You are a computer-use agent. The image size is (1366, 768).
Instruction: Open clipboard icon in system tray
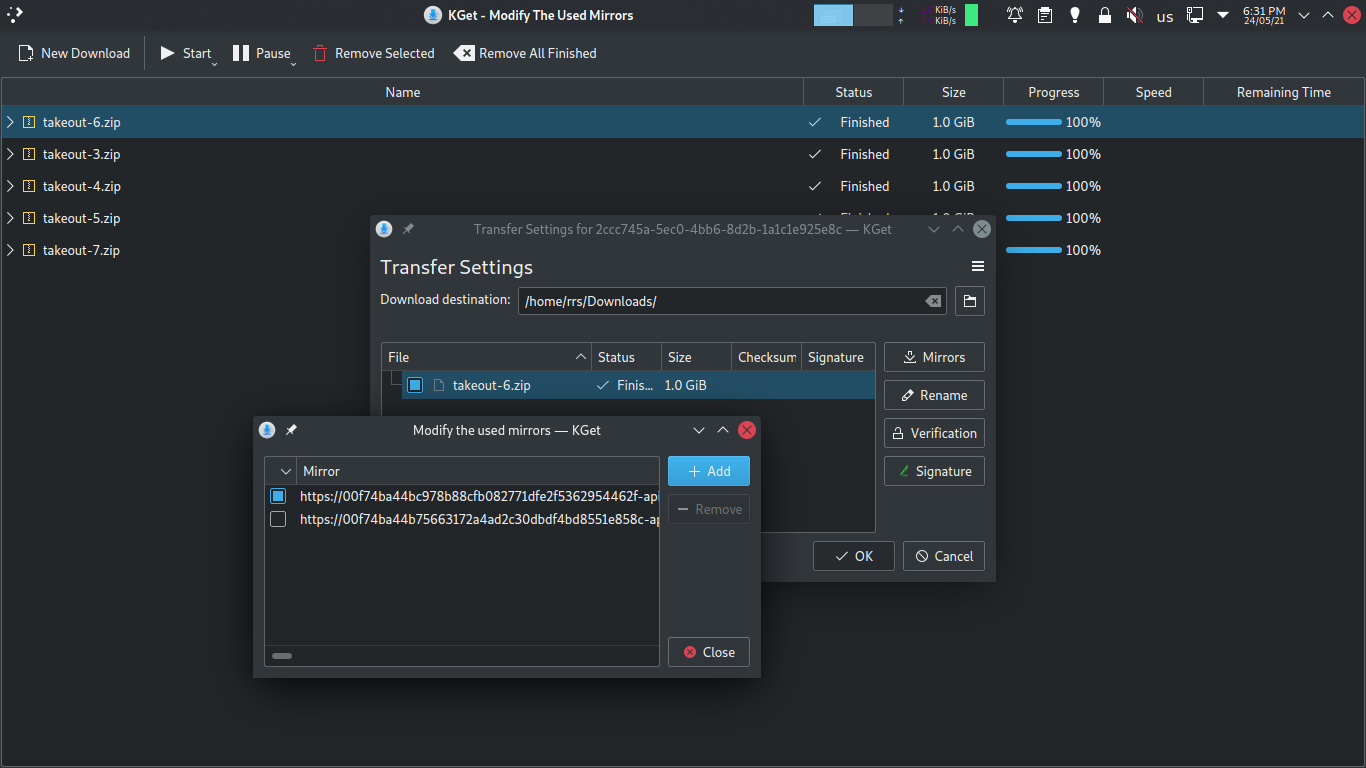pyautogui.click(x=1045, y=15)
